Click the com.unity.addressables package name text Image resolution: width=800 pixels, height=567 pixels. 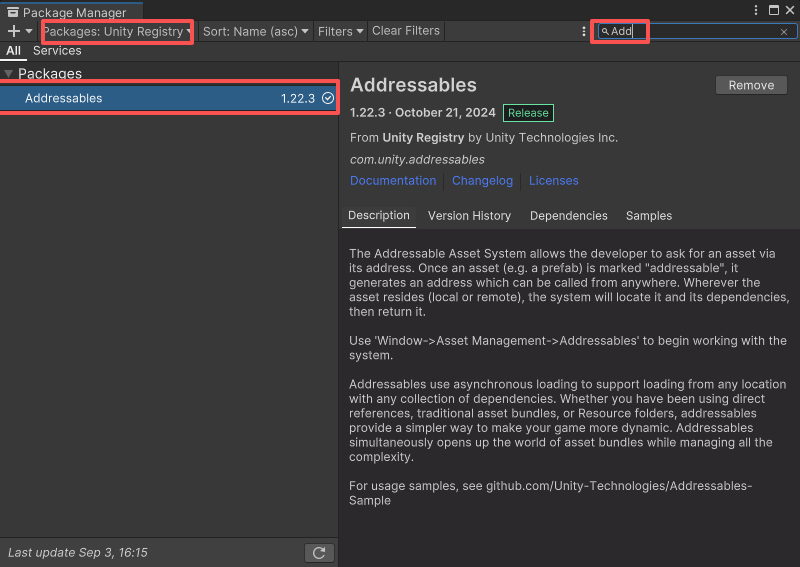tap(417, 160)
